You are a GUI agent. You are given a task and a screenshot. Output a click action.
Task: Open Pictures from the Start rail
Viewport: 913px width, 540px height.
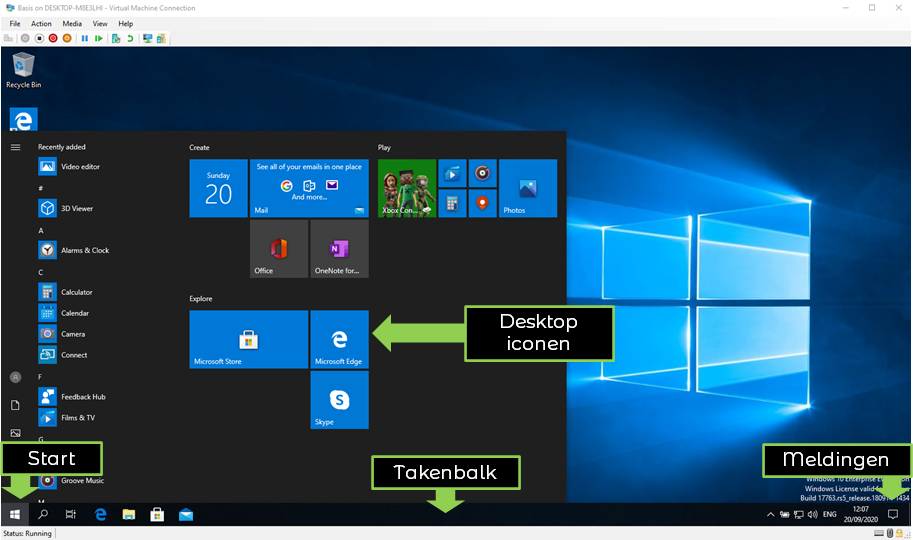click(16, 433)
